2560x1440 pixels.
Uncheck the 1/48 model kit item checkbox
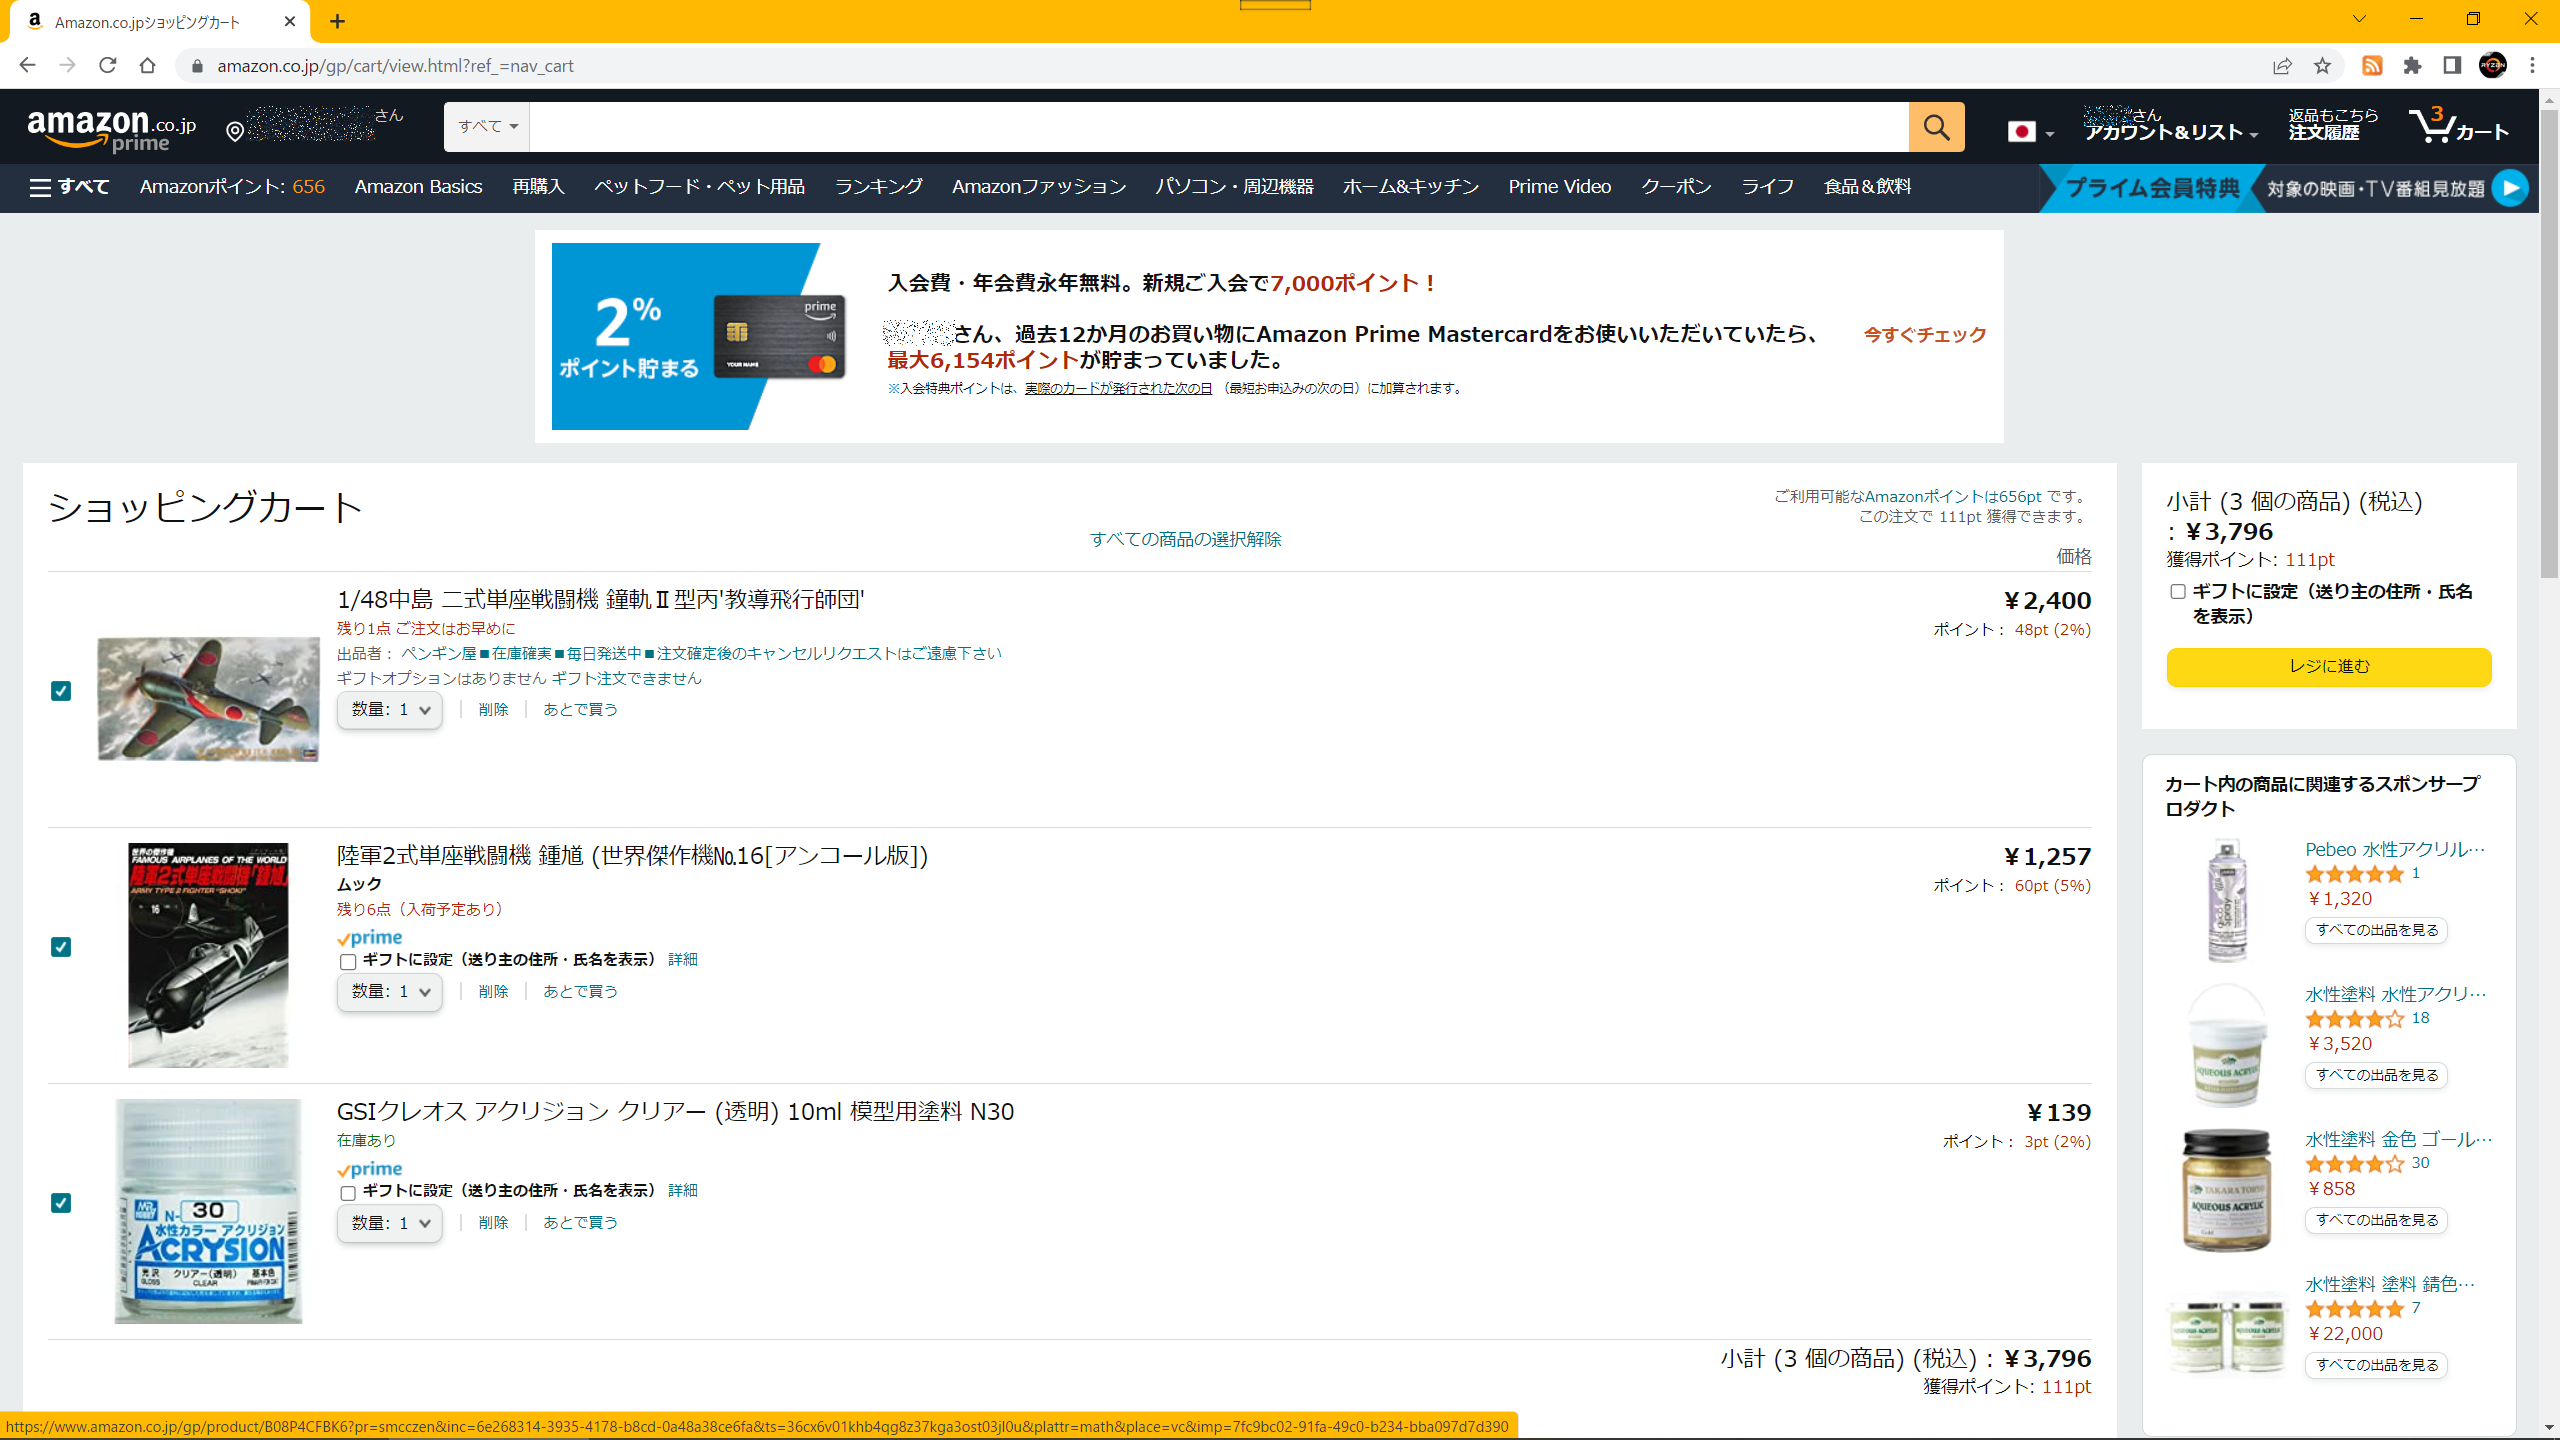61,691
